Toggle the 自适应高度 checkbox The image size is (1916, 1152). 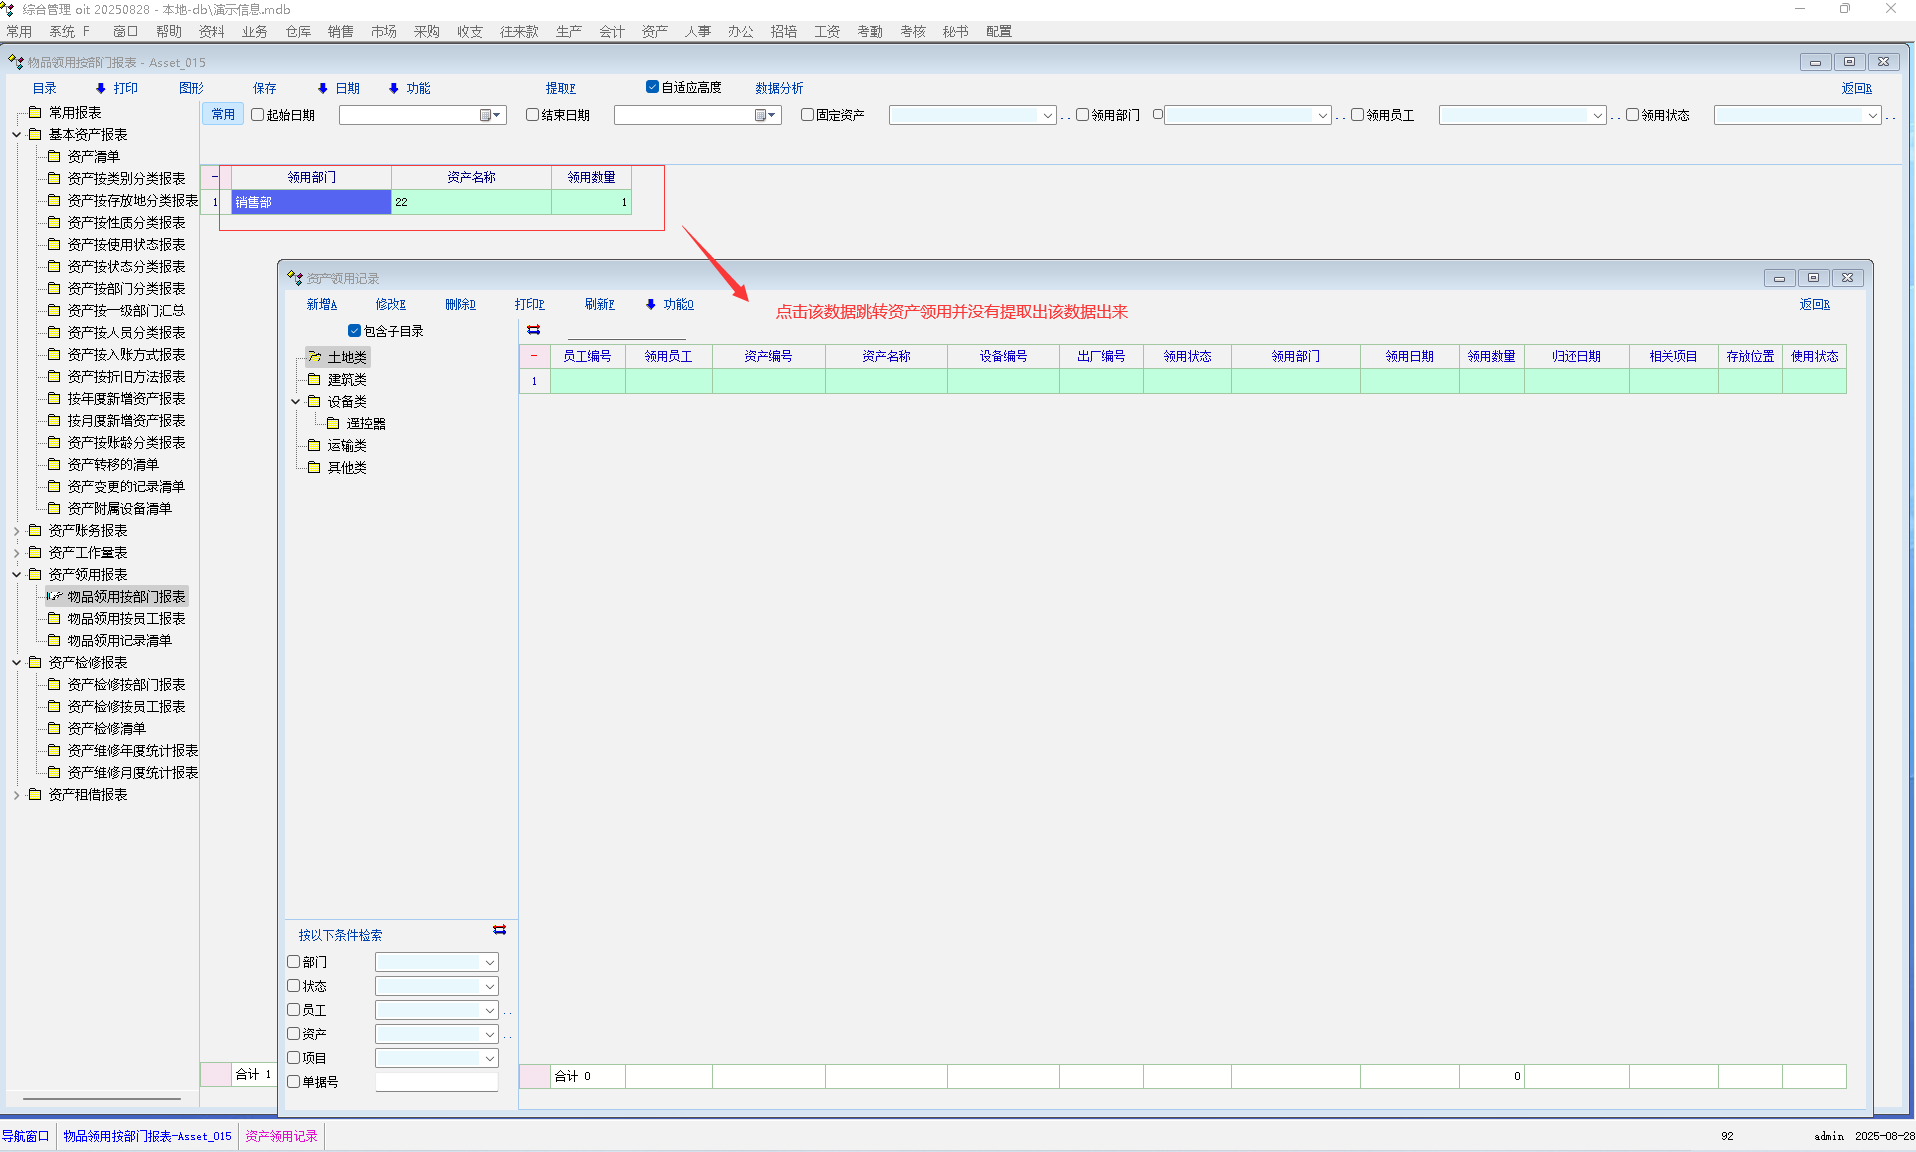[652, 87]
